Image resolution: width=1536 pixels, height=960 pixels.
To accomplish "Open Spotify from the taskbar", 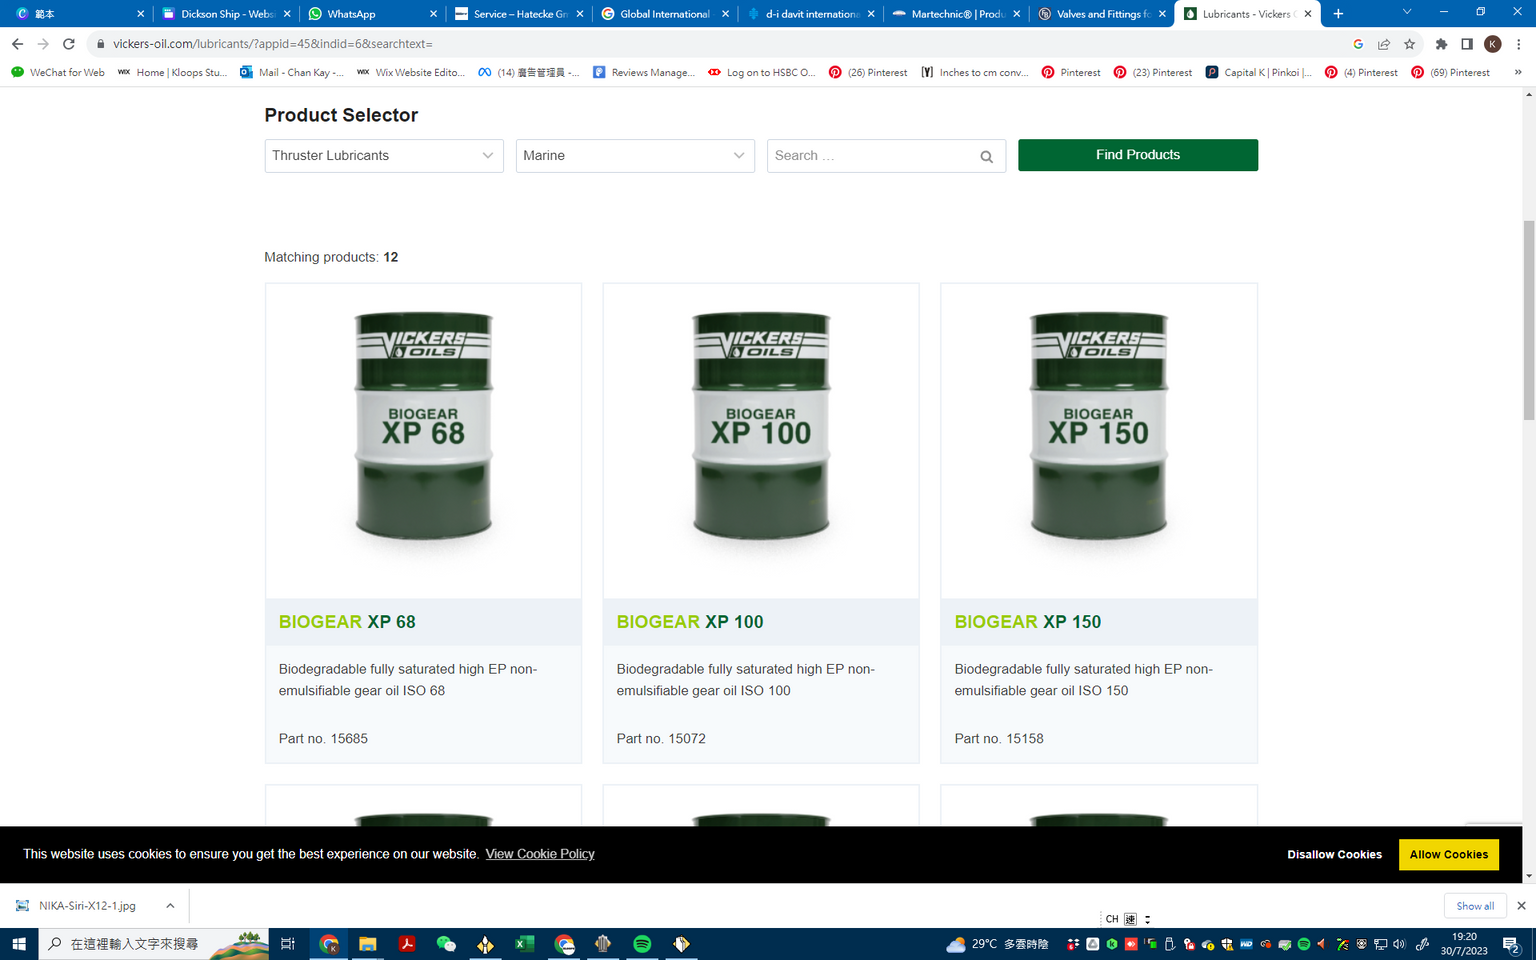I will (642, 944).
